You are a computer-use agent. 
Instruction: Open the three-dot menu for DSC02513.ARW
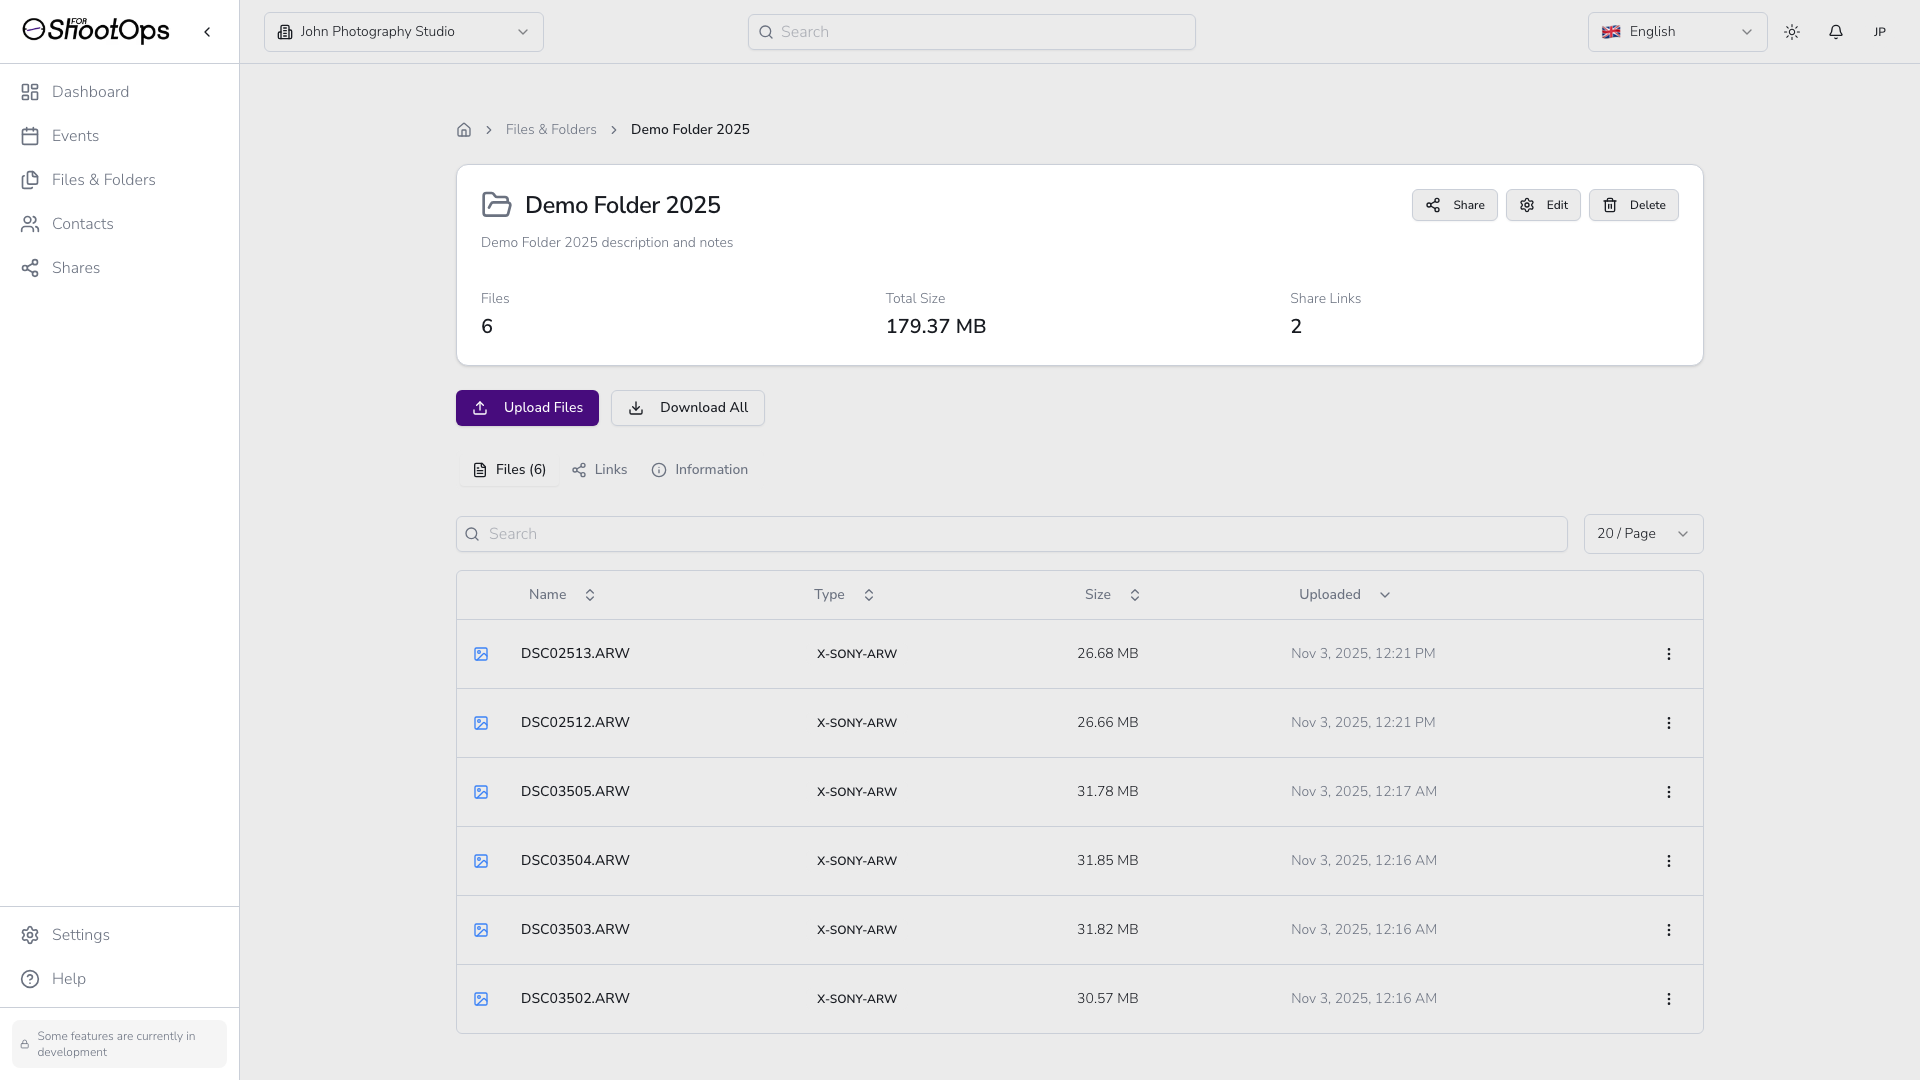tap(1668, 654)
